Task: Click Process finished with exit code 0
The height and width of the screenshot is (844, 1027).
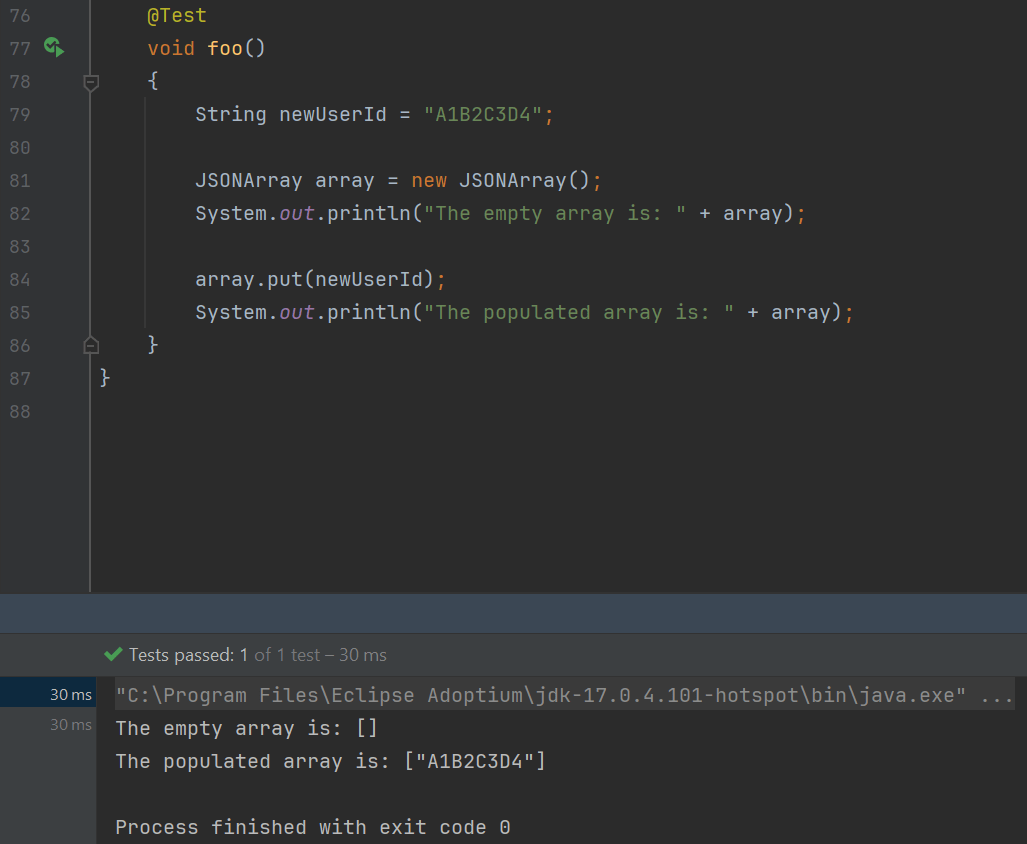Action: tap(313, 827)
